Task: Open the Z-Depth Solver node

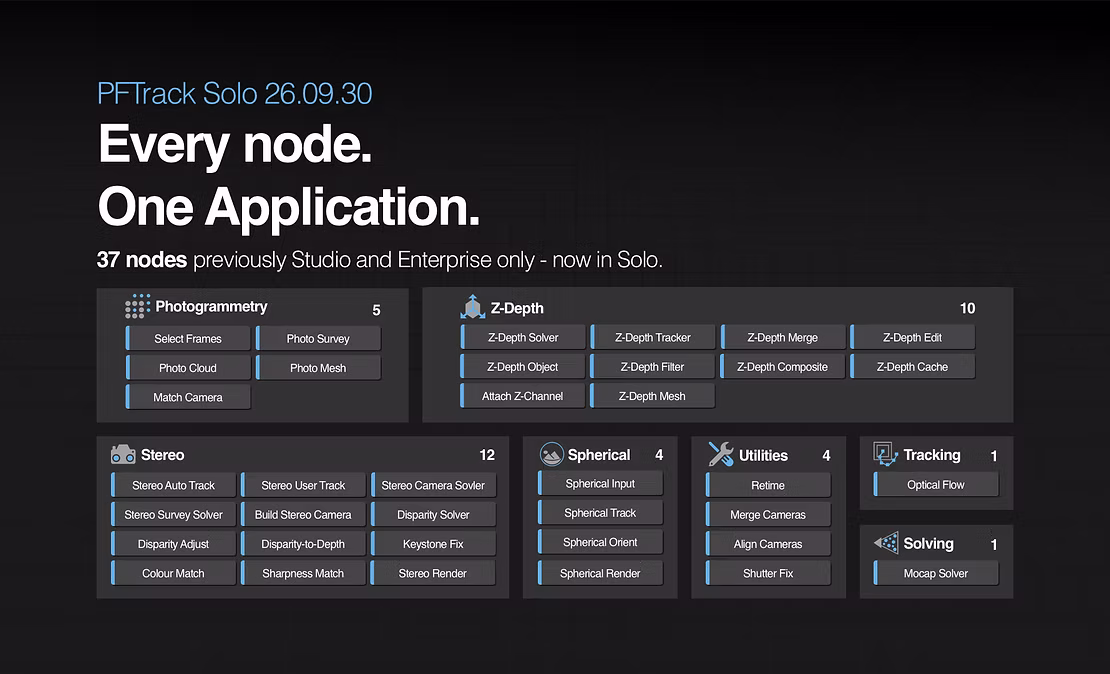Action: coord(523,337)
